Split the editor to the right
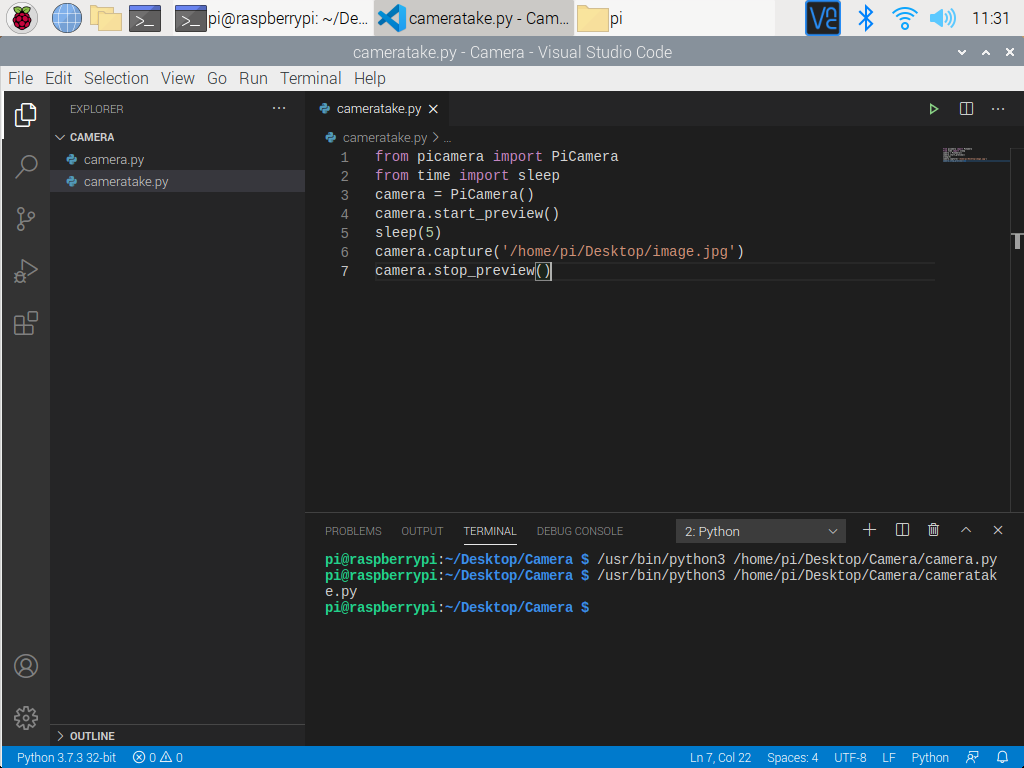This screenshot has width=1024, height=768. [x=966, y=109]
